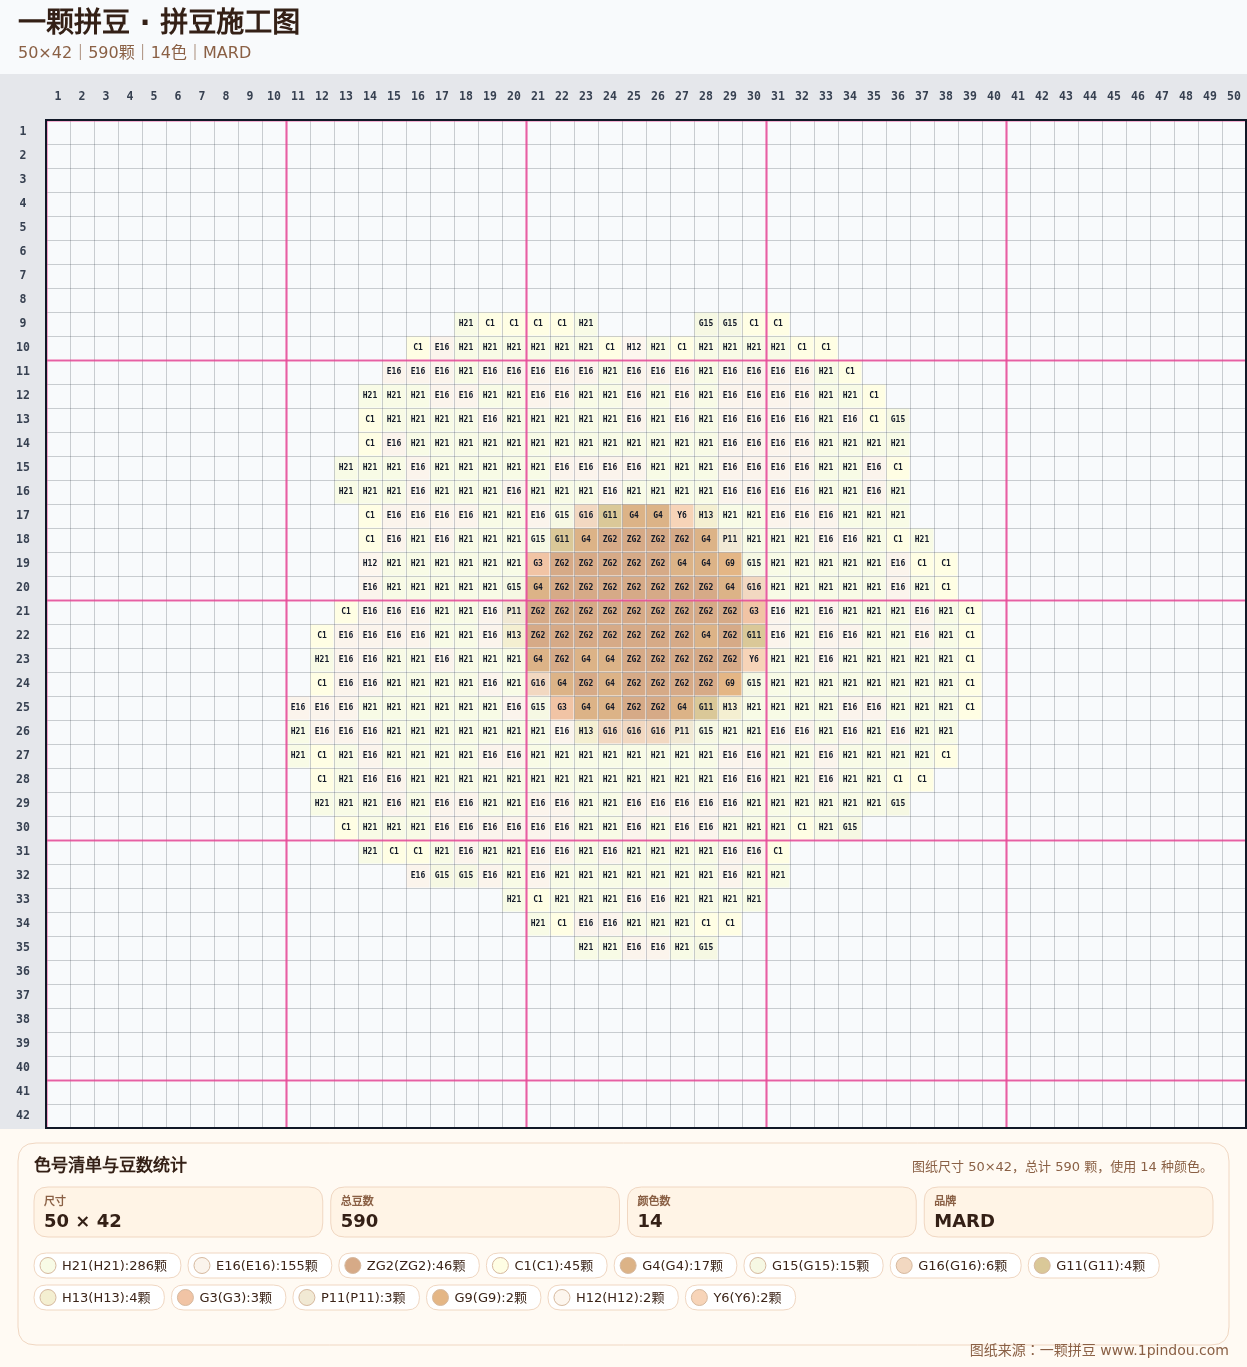Click the Y6 bead cell in row 23

754,659
